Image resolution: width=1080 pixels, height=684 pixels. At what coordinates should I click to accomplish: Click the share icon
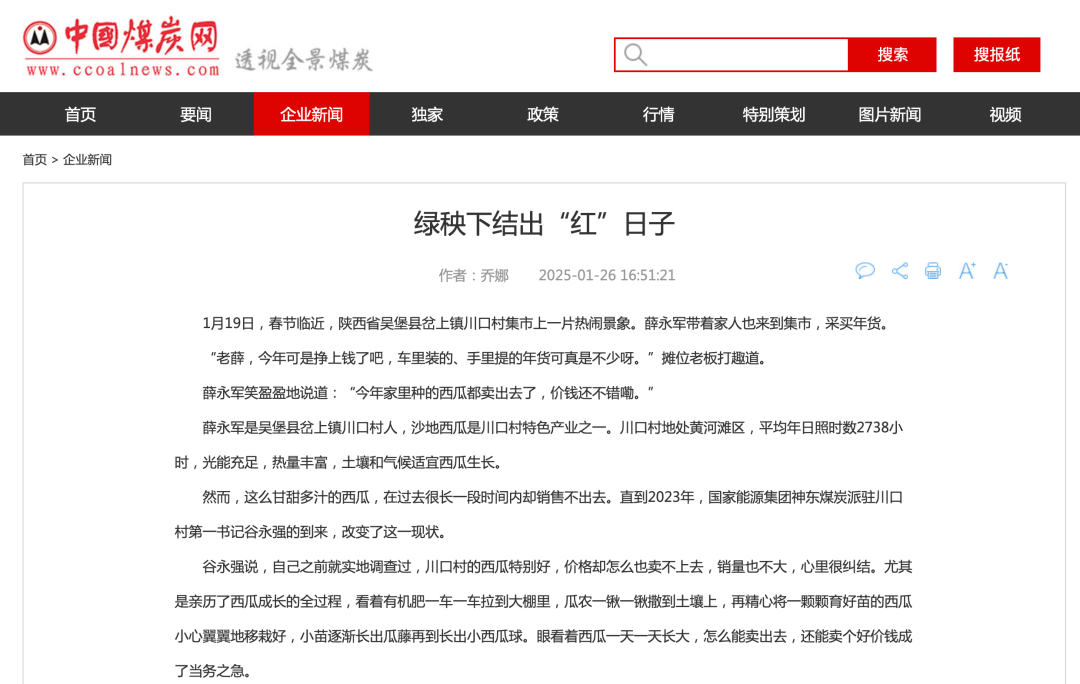pyautogui.click(x=900, y=271)
